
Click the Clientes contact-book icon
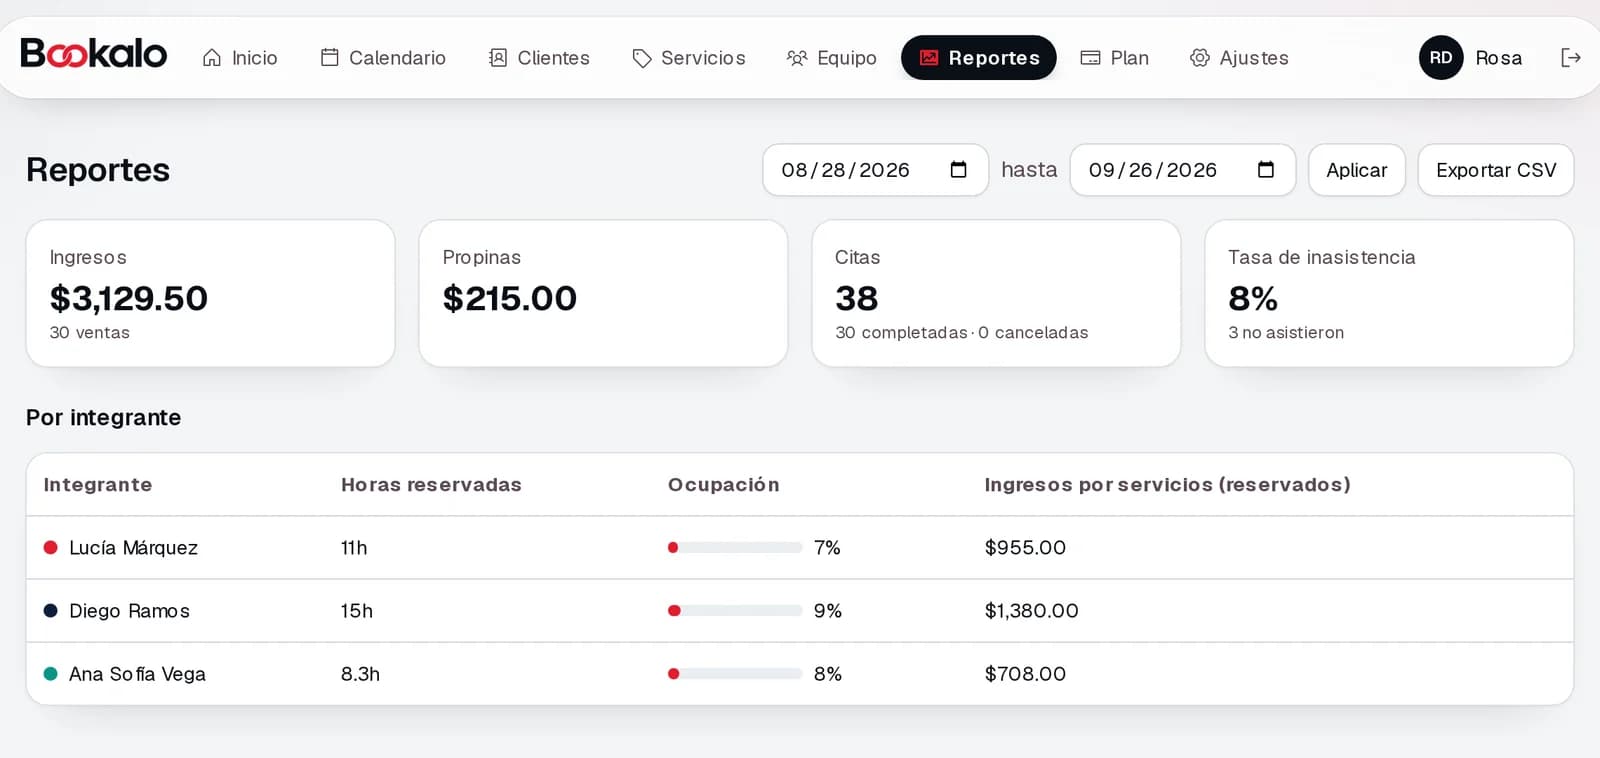tap(497, 58)
